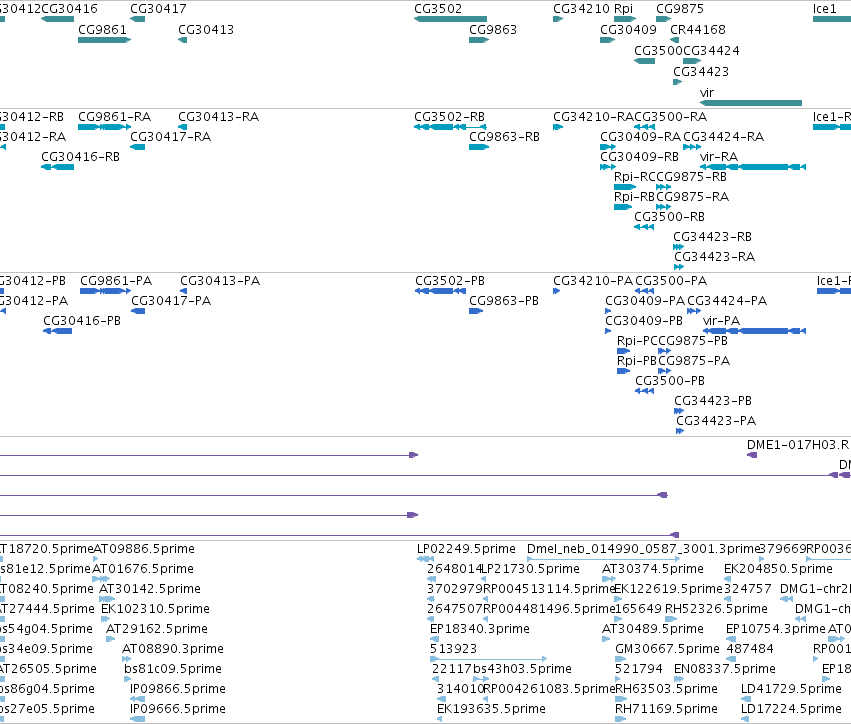Image resolution: width=851 pixels, height=724 pixels.
Task: Select the CG34424 gene feature
Action: tap(691, 61)
